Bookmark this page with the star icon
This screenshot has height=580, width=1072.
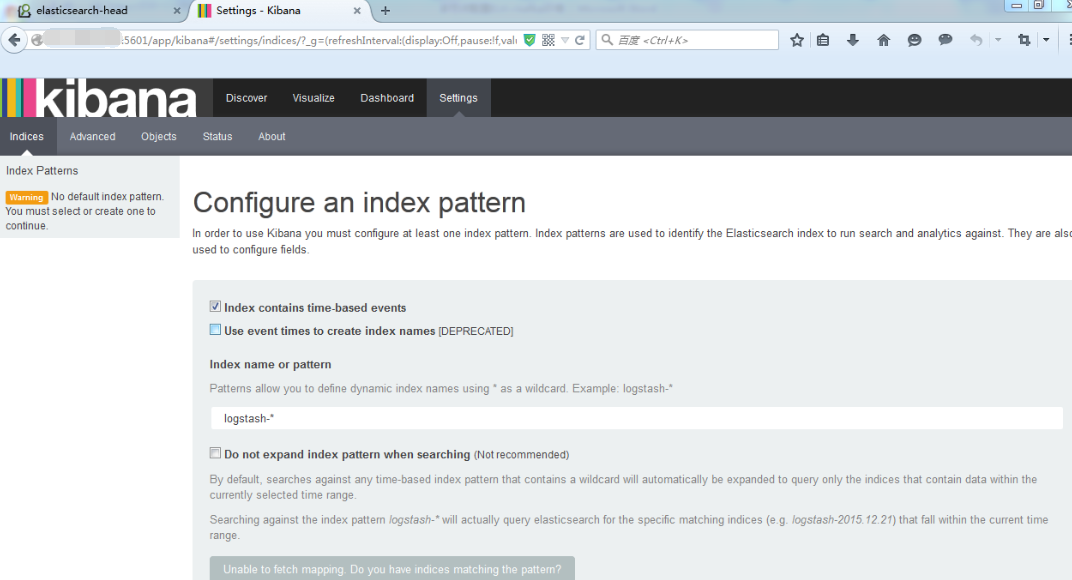click(x=796, y=40)
